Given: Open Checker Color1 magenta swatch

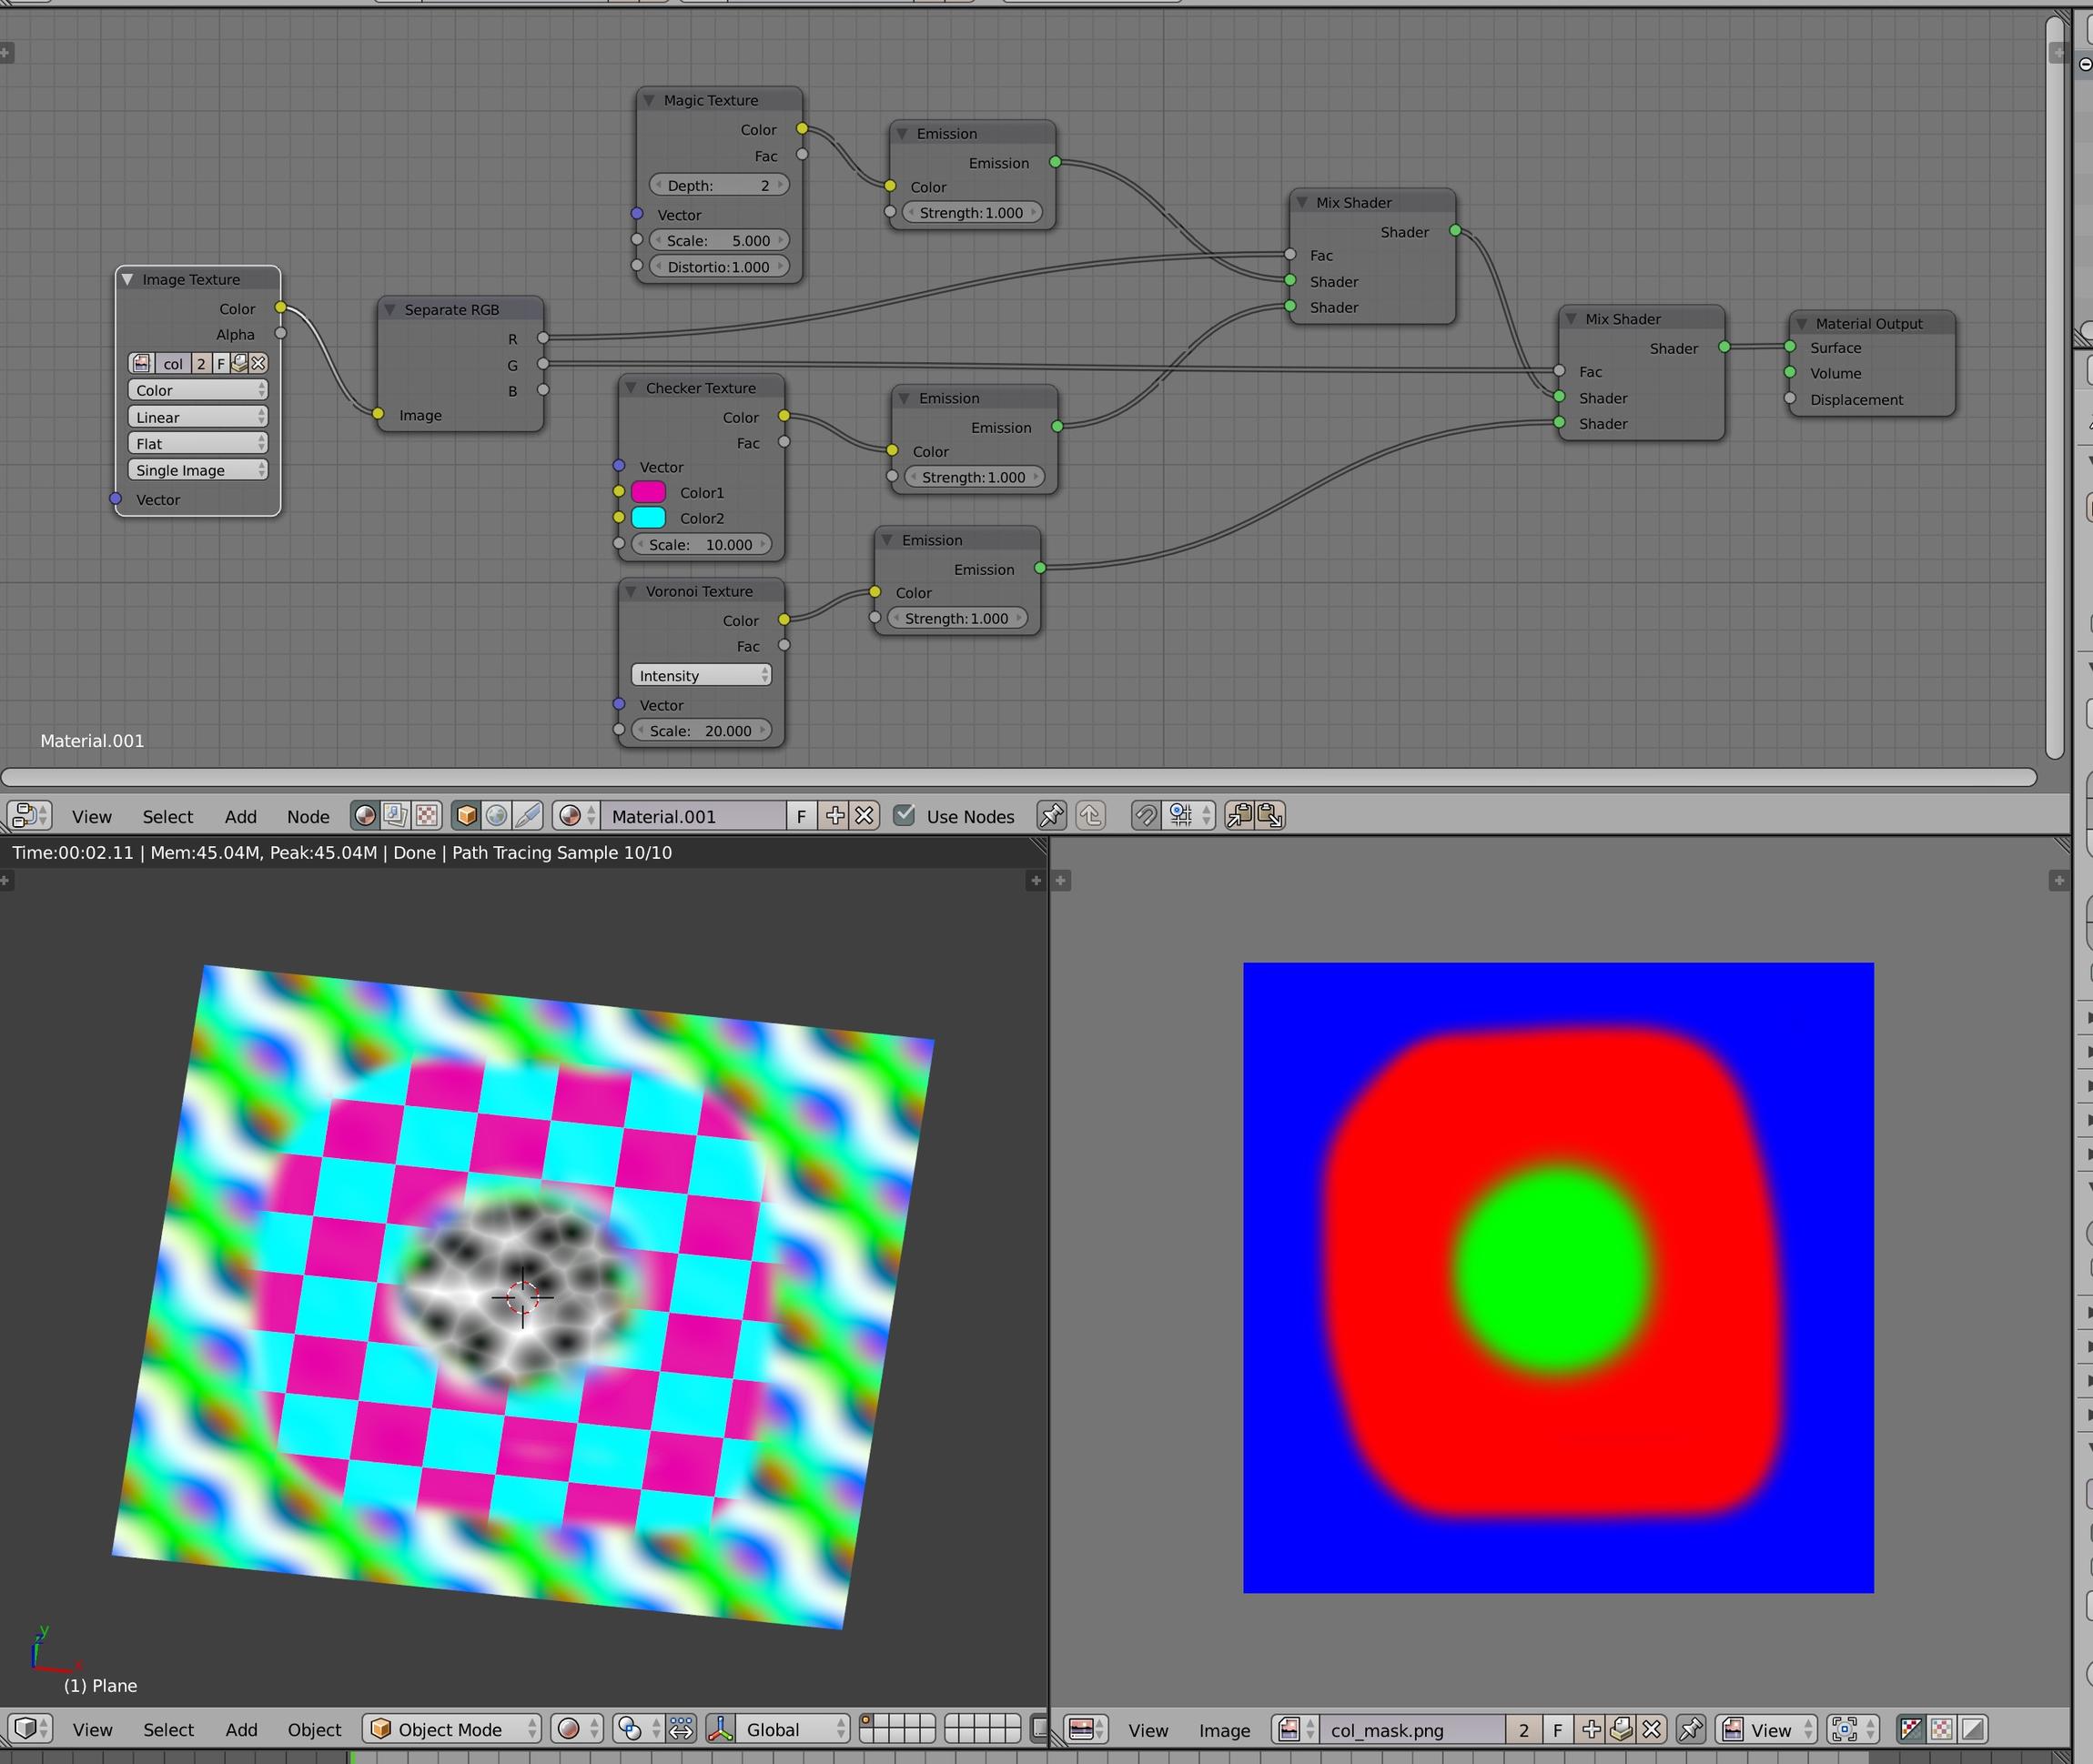Looking at the screenshot, I should tap(649, 492).
